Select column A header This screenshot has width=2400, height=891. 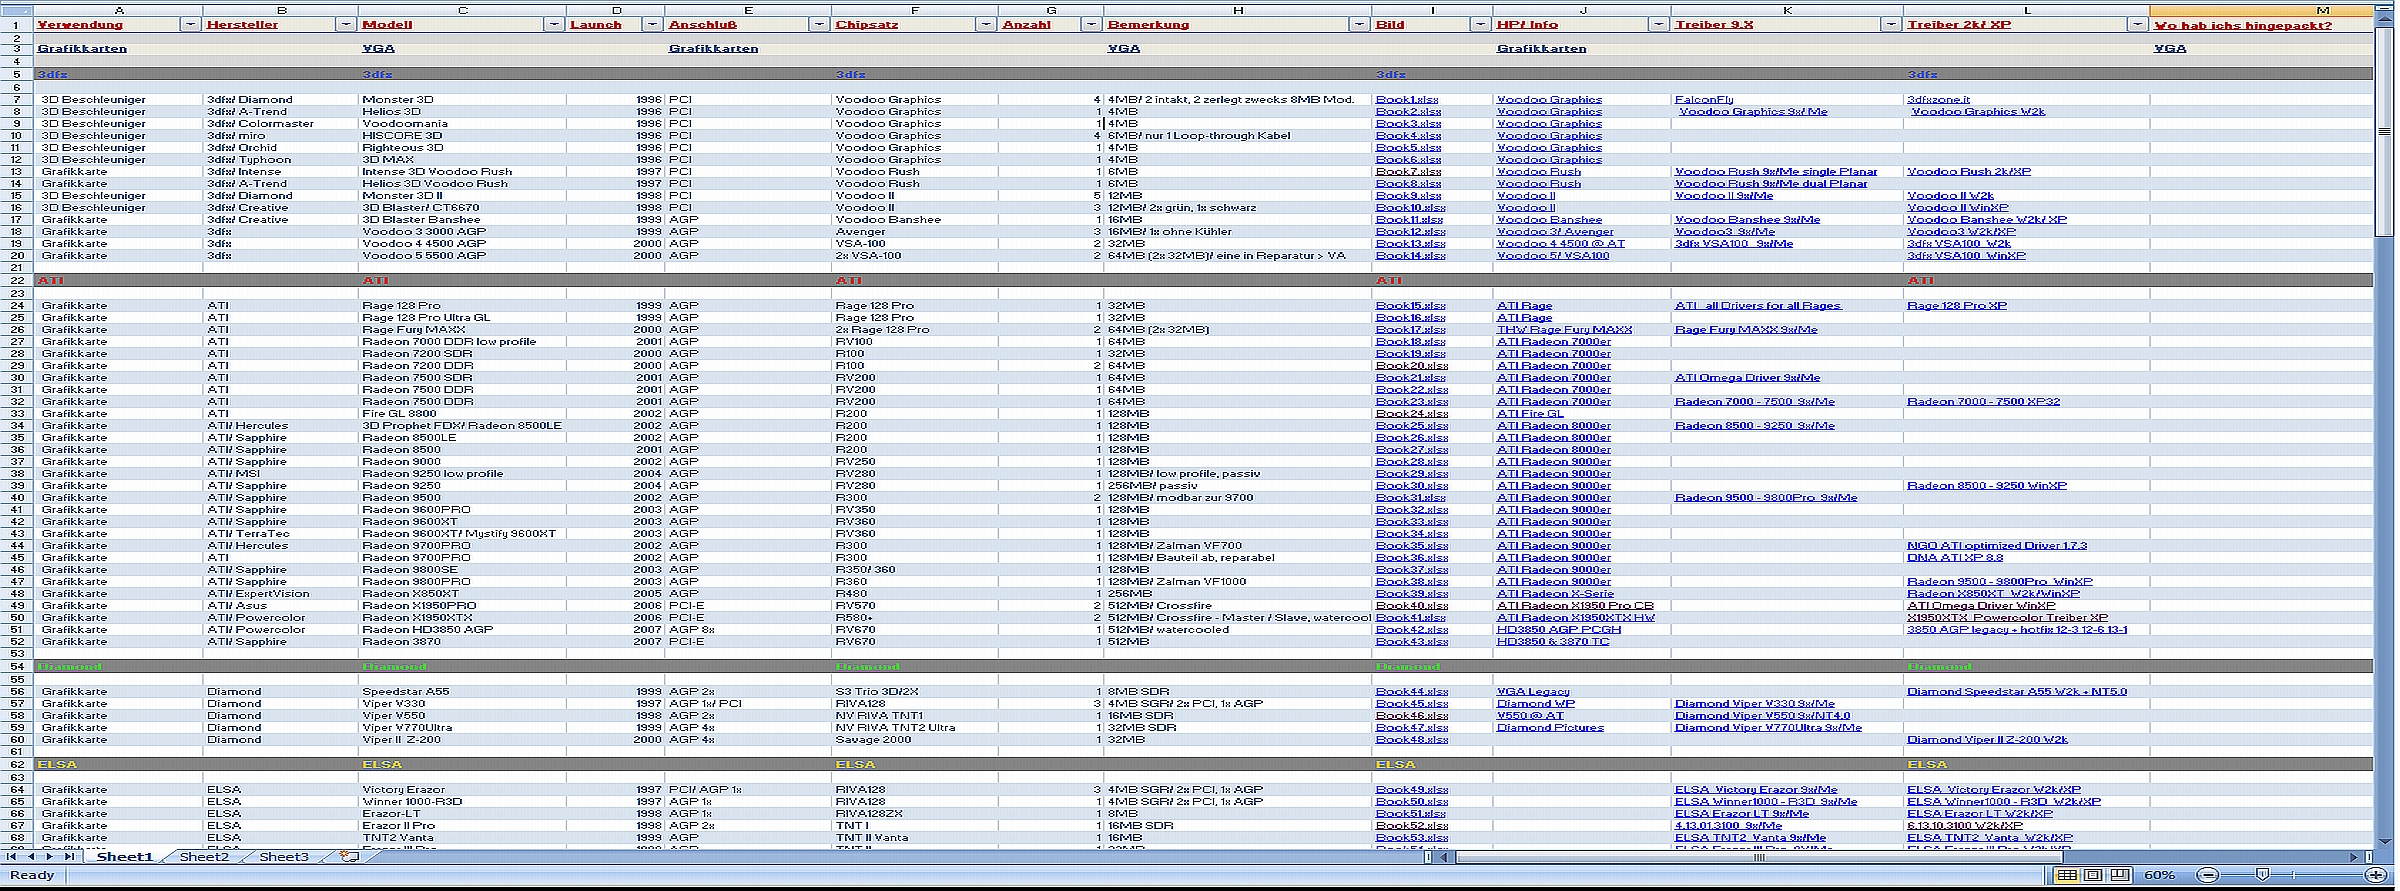pyautogui.click(x=119, y=10)
